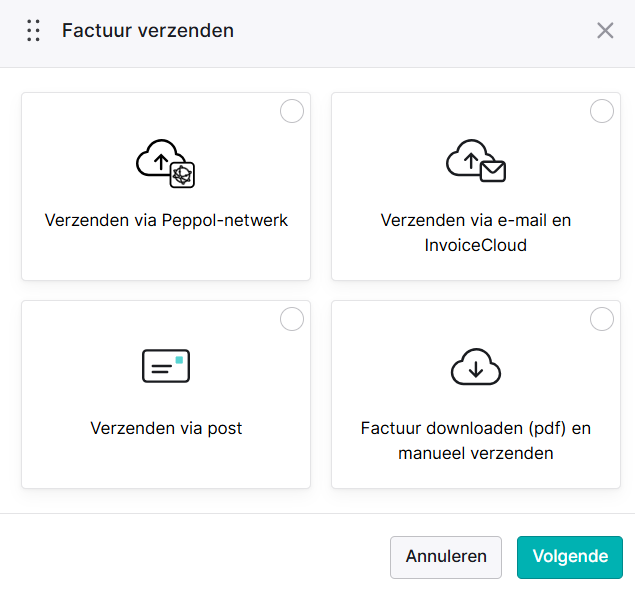The height and width of the screenshot is (594, 635).
Task: Click the Peppol cloud upload icon
Action: 165,164
